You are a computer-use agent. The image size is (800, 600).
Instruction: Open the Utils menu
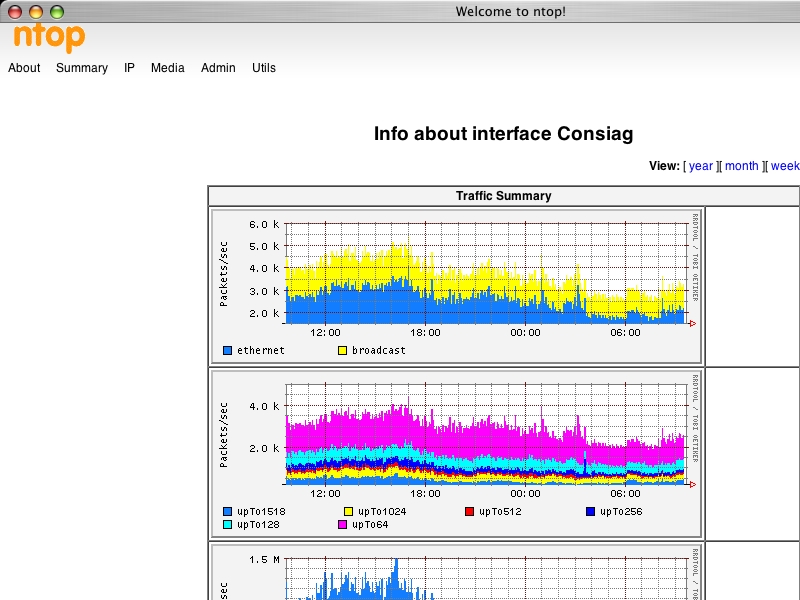point(264,68)
